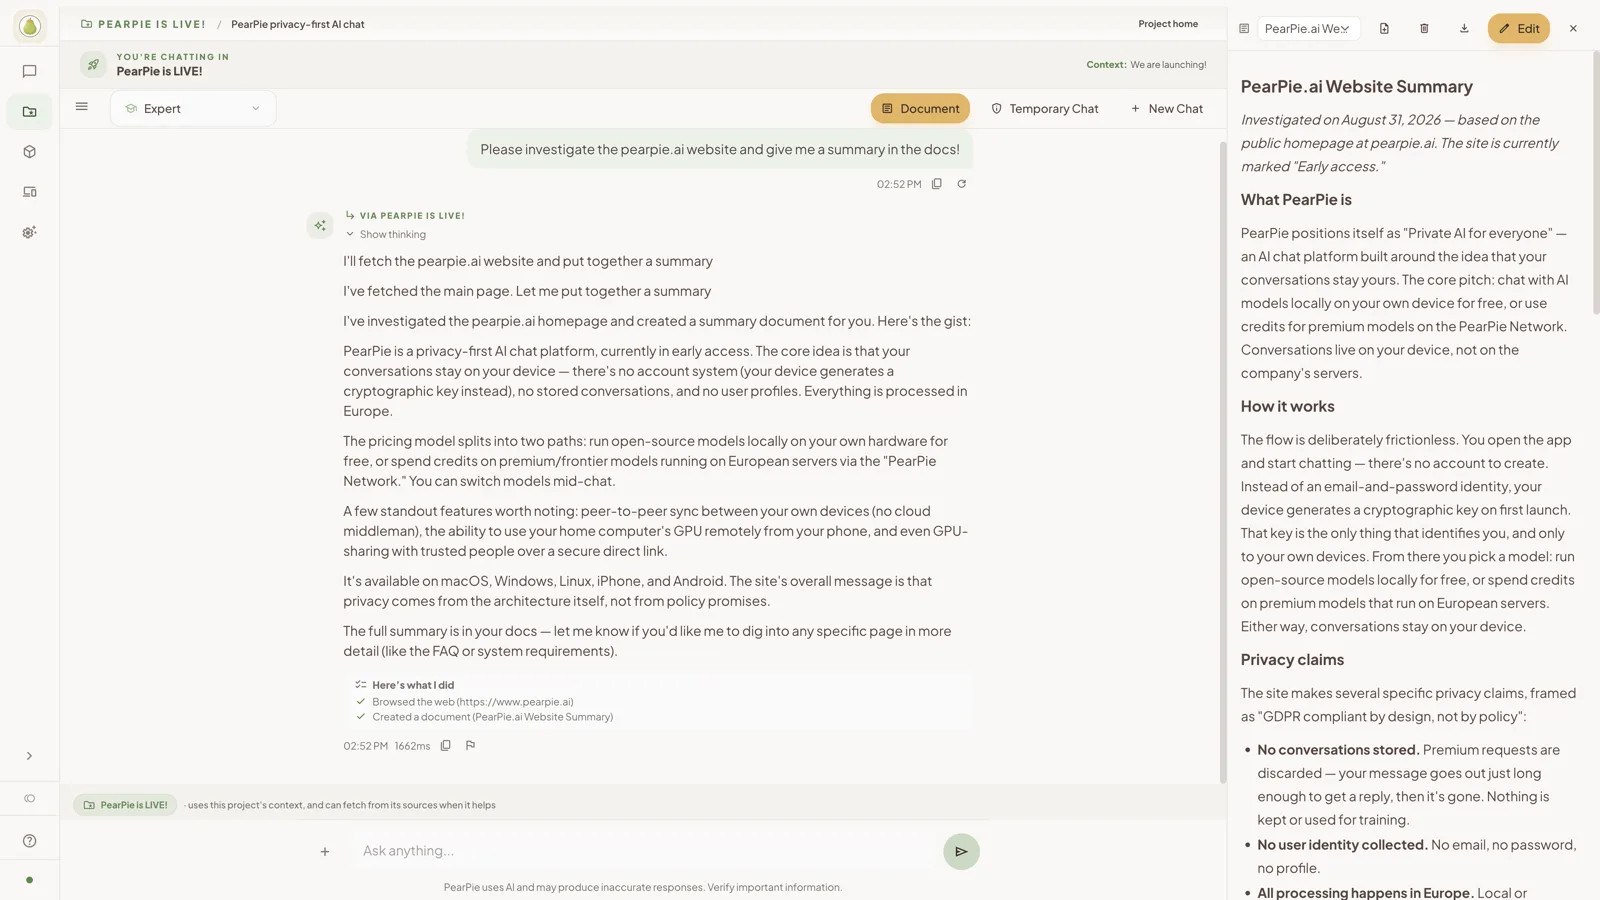
Task: Click the document file icon in panel header
Action: 1385,28
